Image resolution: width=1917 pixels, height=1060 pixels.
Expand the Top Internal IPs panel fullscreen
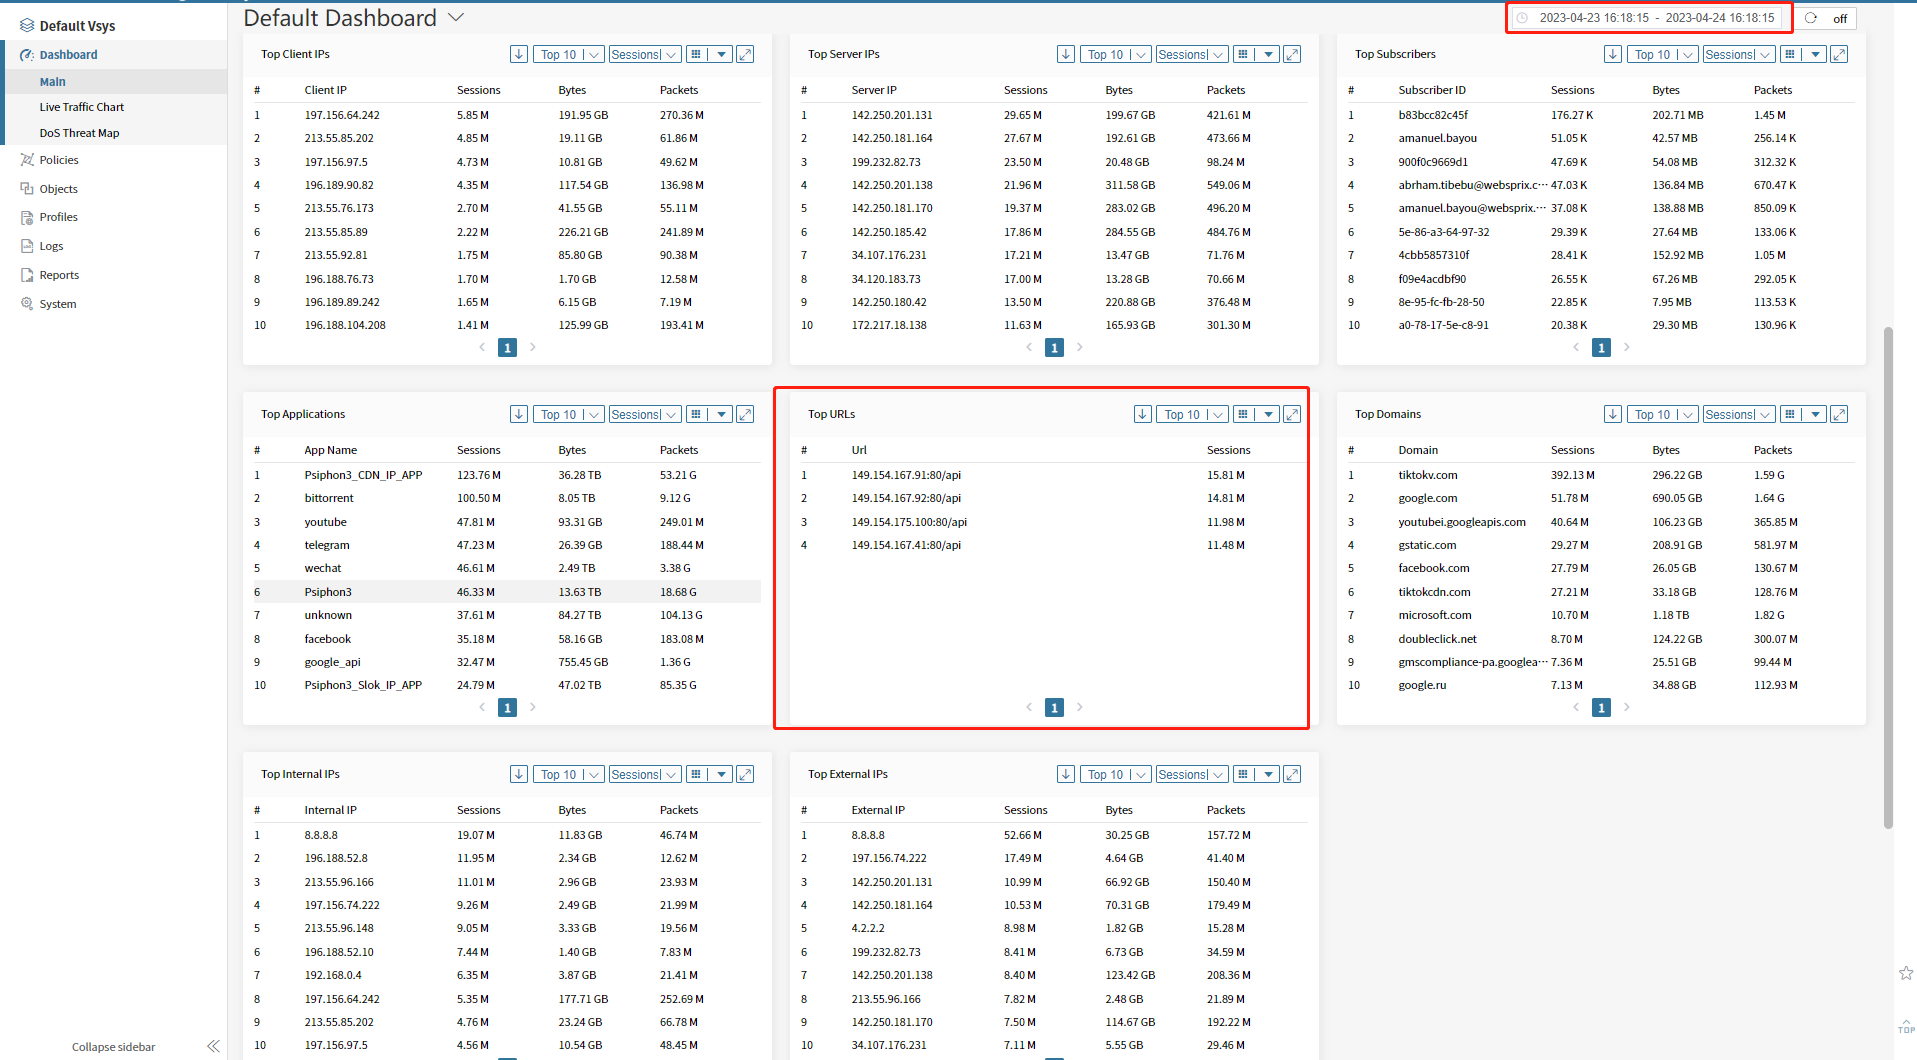745,774
